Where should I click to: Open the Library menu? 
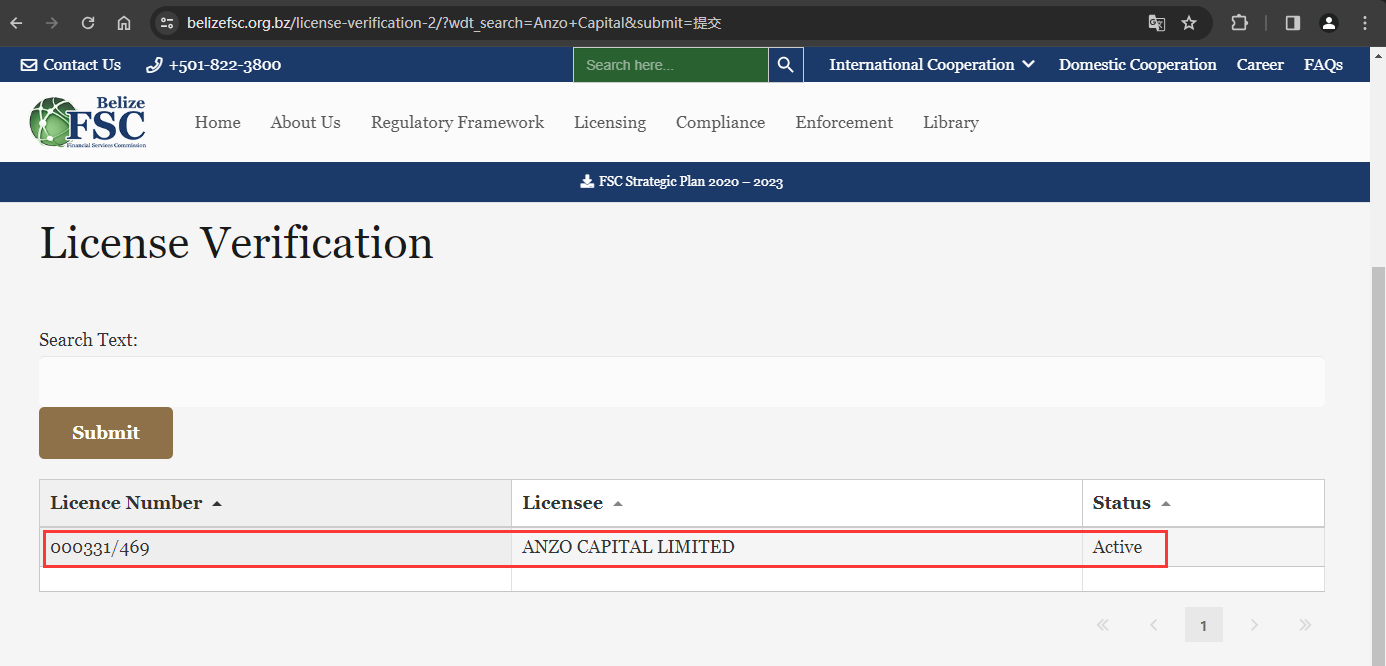[x=950, y=122]
